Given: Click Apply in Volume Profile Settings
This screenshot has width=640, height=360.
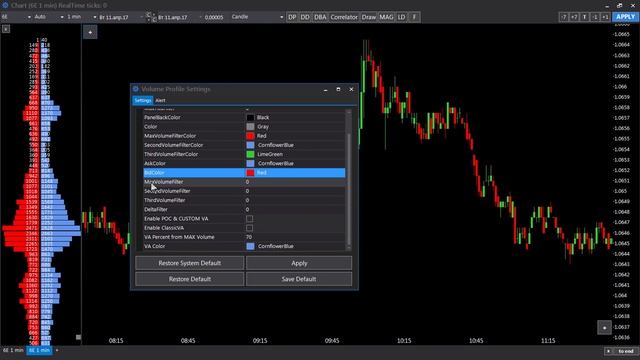Looking at the screenshot, I should (x=299, y=263).
